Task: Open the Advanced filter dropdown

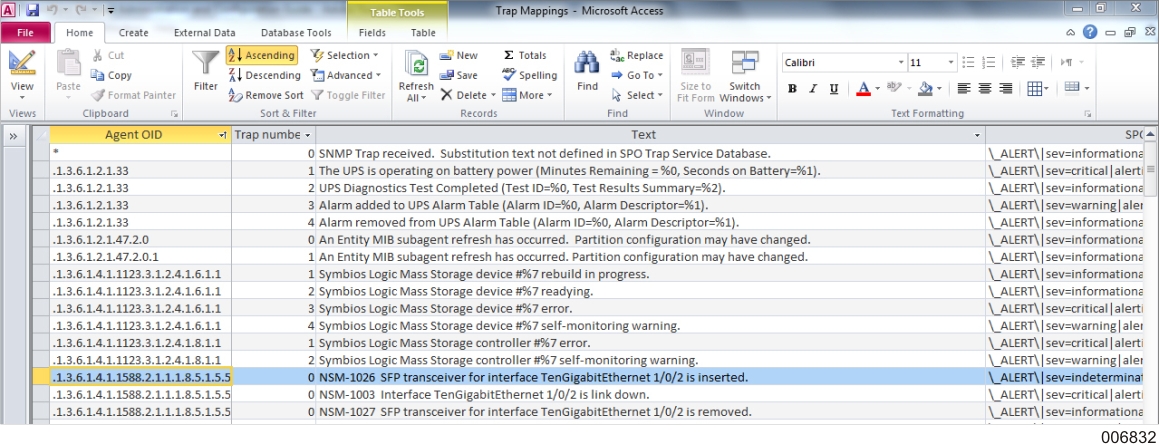Action: 346,75
